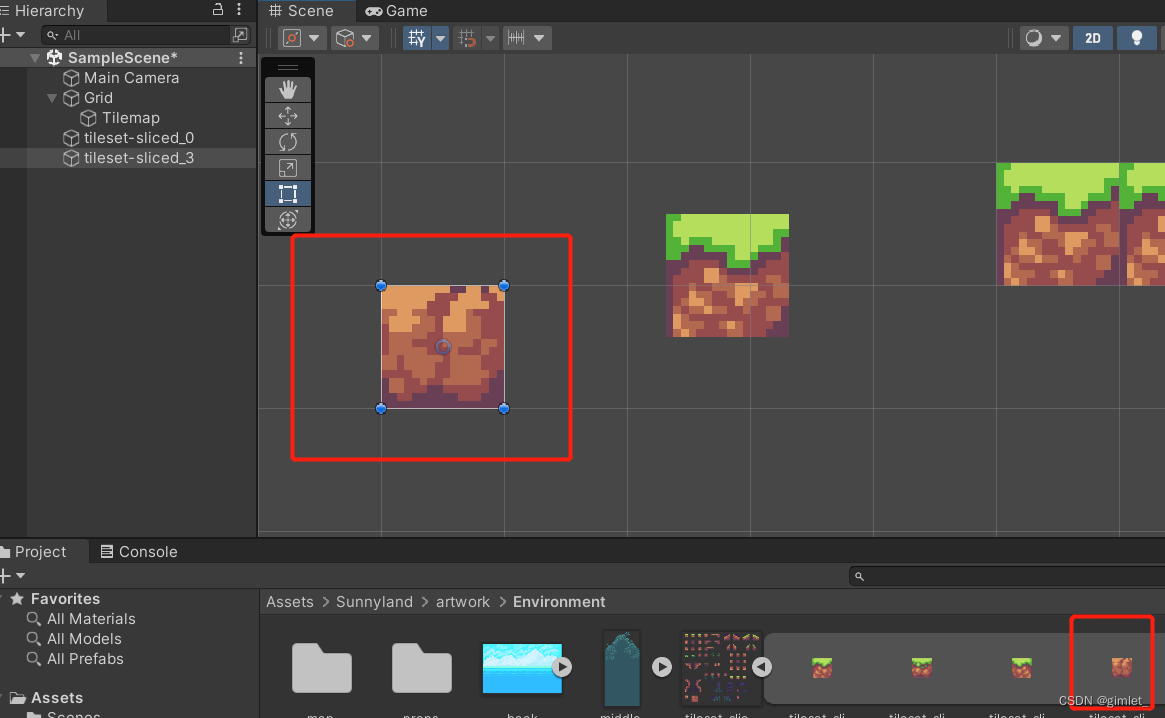This screenshot has height=718, width=1165.
Task: Click the Project panel search field
Action: pos(1007,576)
